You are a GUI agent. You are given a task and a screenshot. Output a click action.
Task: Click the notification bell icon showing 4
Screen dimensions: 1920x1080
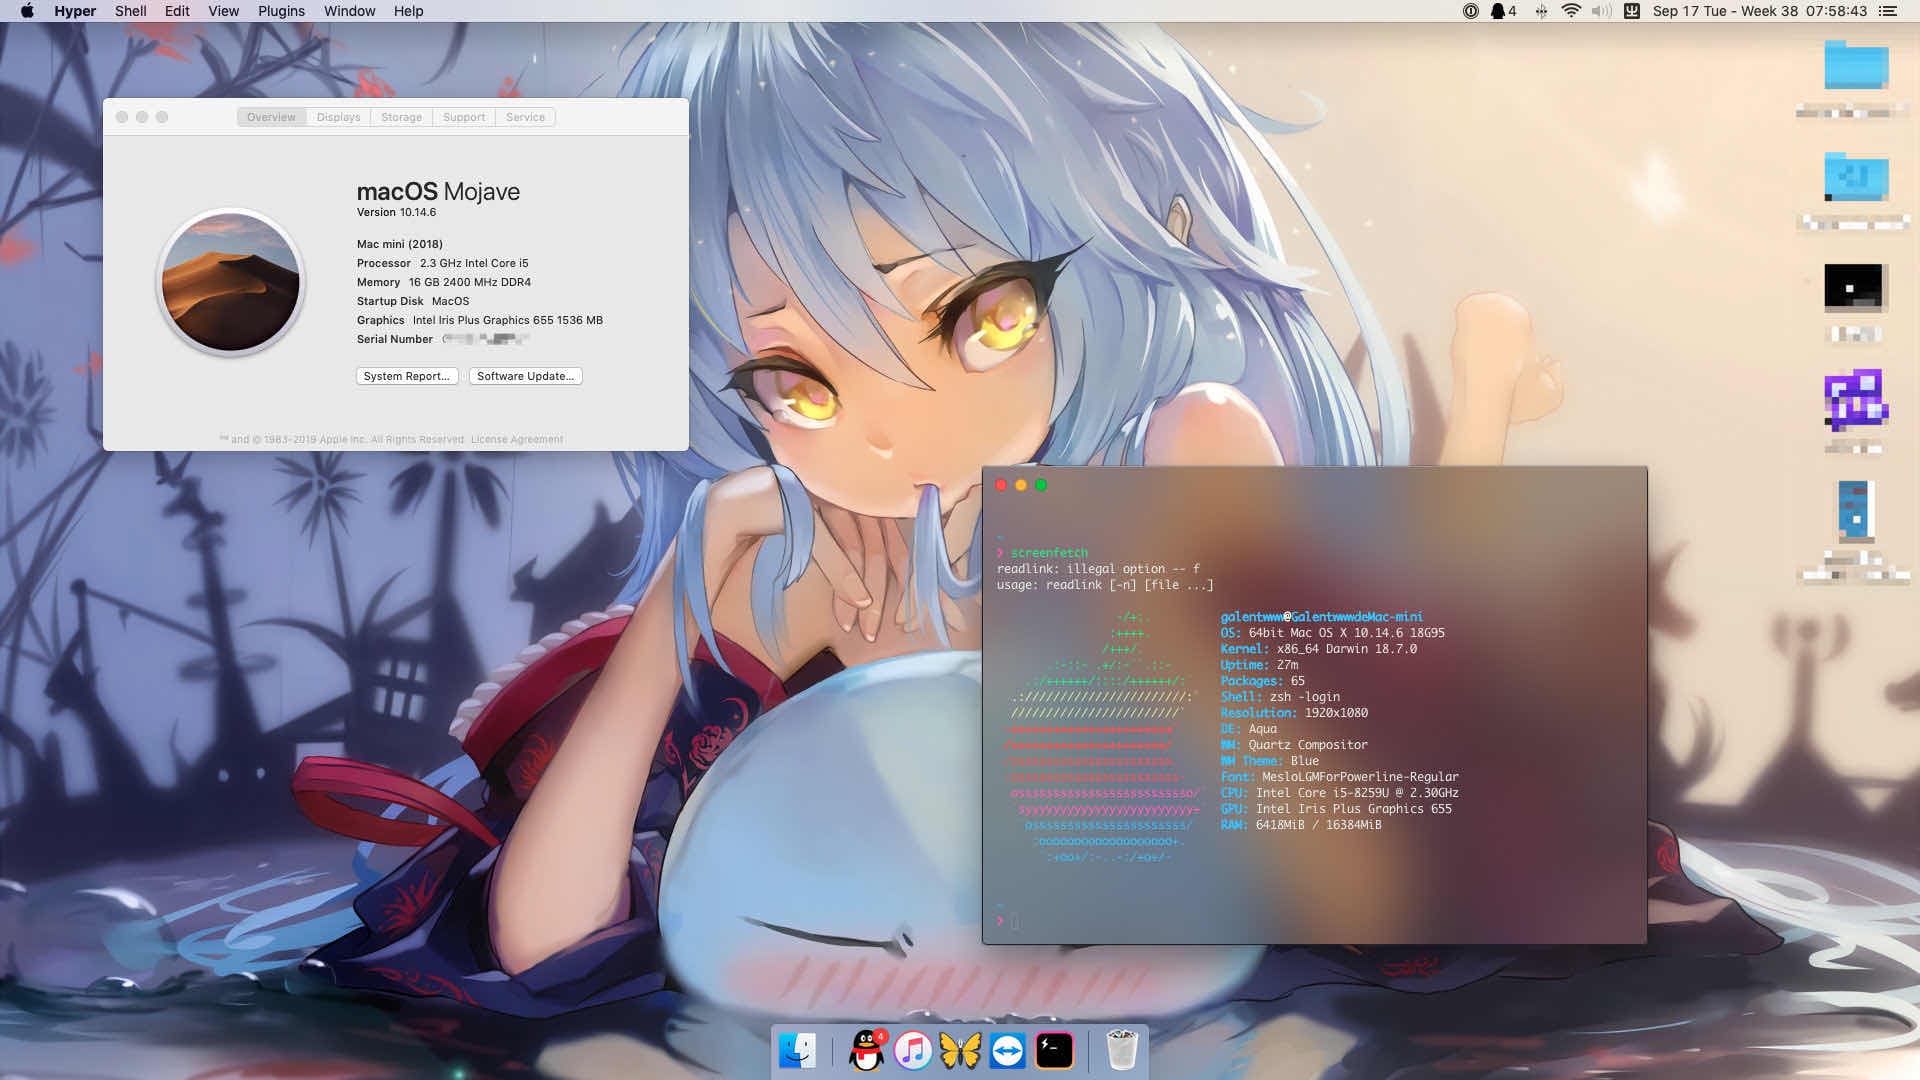[1503, 11]
